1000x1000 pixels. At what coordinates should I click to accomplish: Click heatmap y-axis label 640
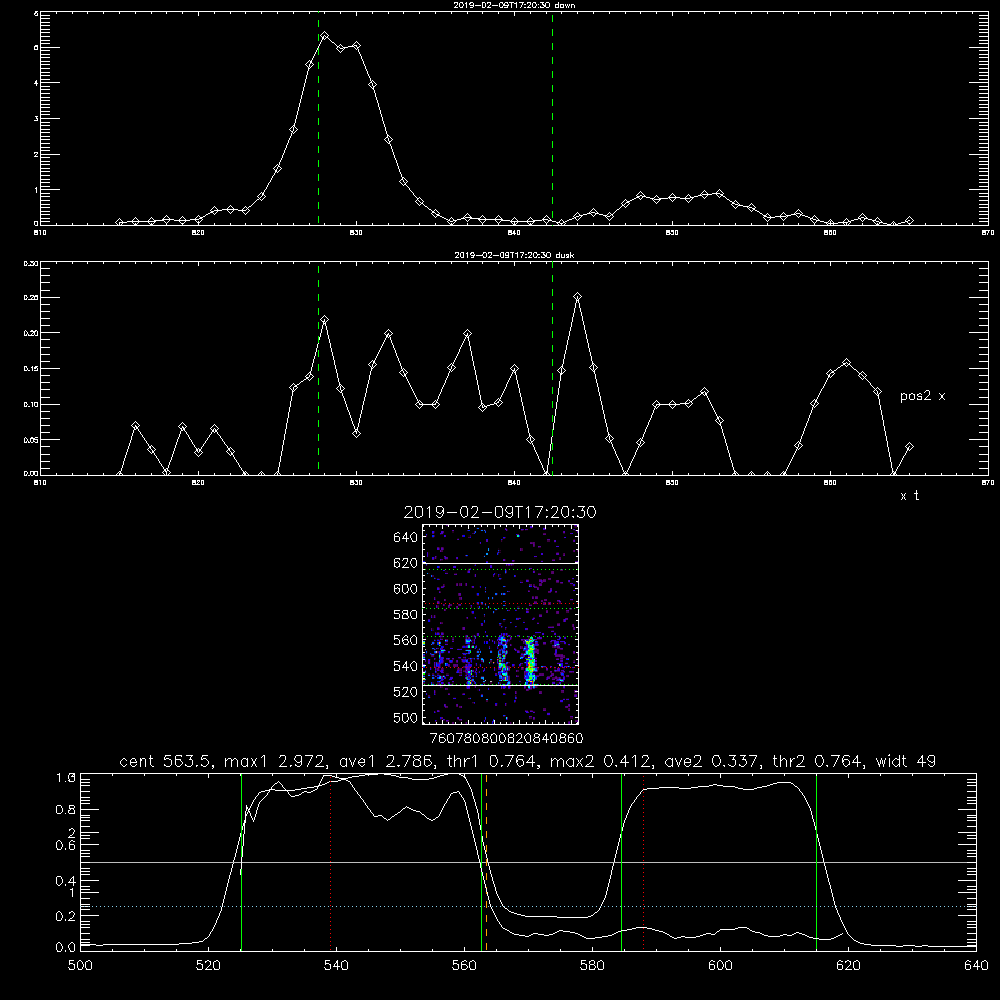coord(406,538)
